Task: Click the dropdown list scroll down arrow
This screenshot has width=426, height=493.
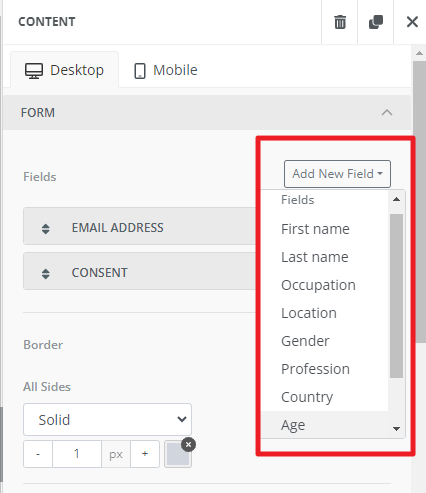Action: (x=396, y=429)
